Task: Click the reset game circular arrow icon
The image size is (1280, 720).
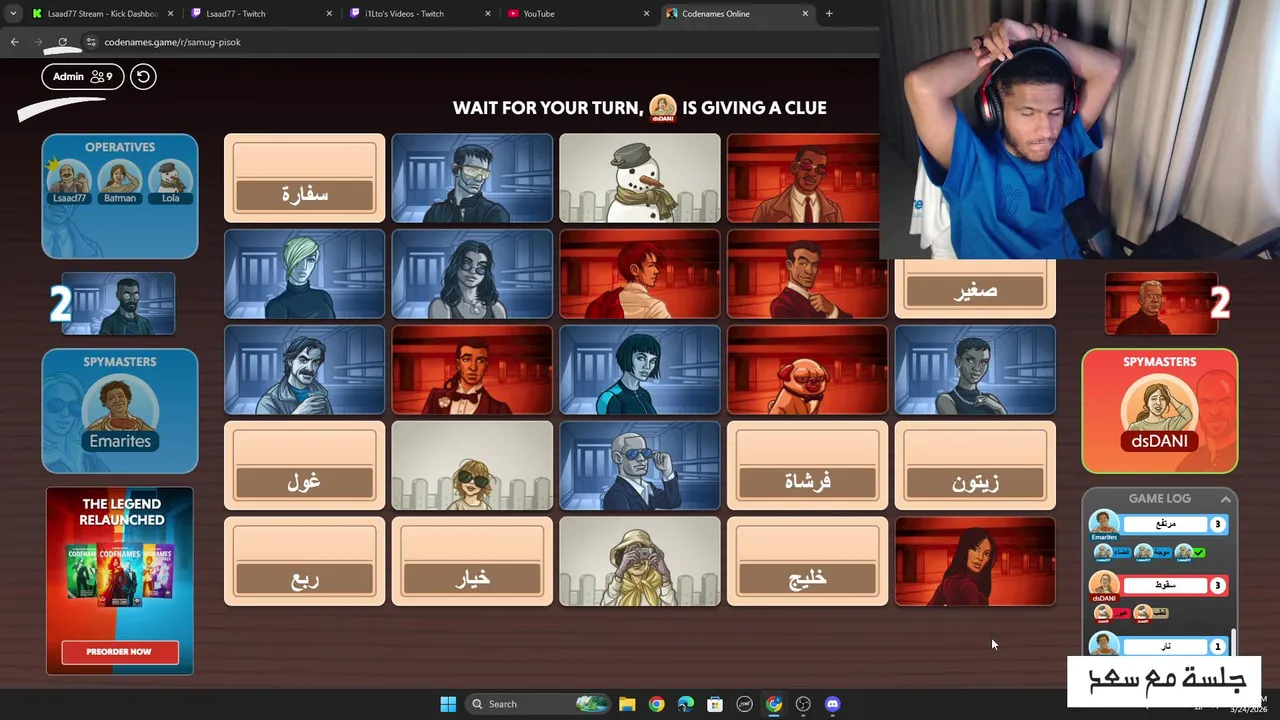Action: 143,76
